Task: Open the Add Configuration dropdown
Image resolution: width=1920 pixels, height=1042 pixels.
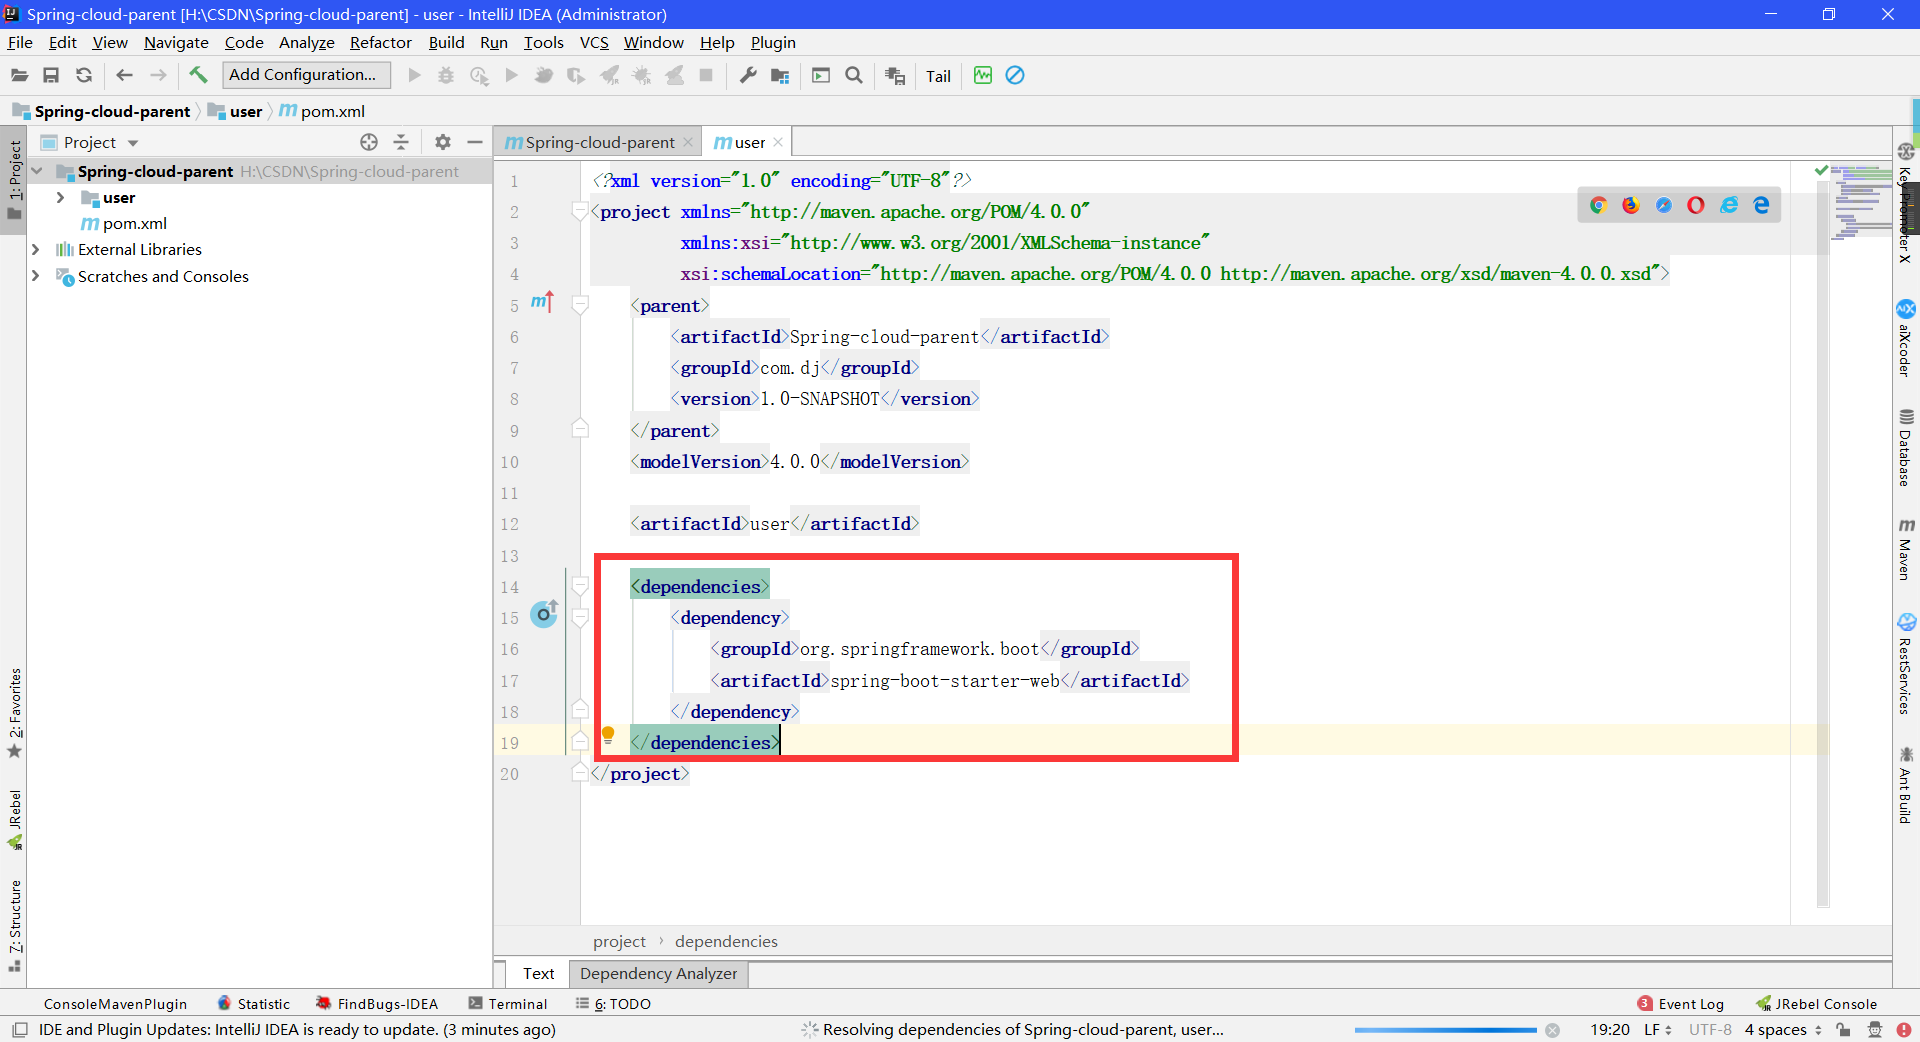Action: (306, 75)
